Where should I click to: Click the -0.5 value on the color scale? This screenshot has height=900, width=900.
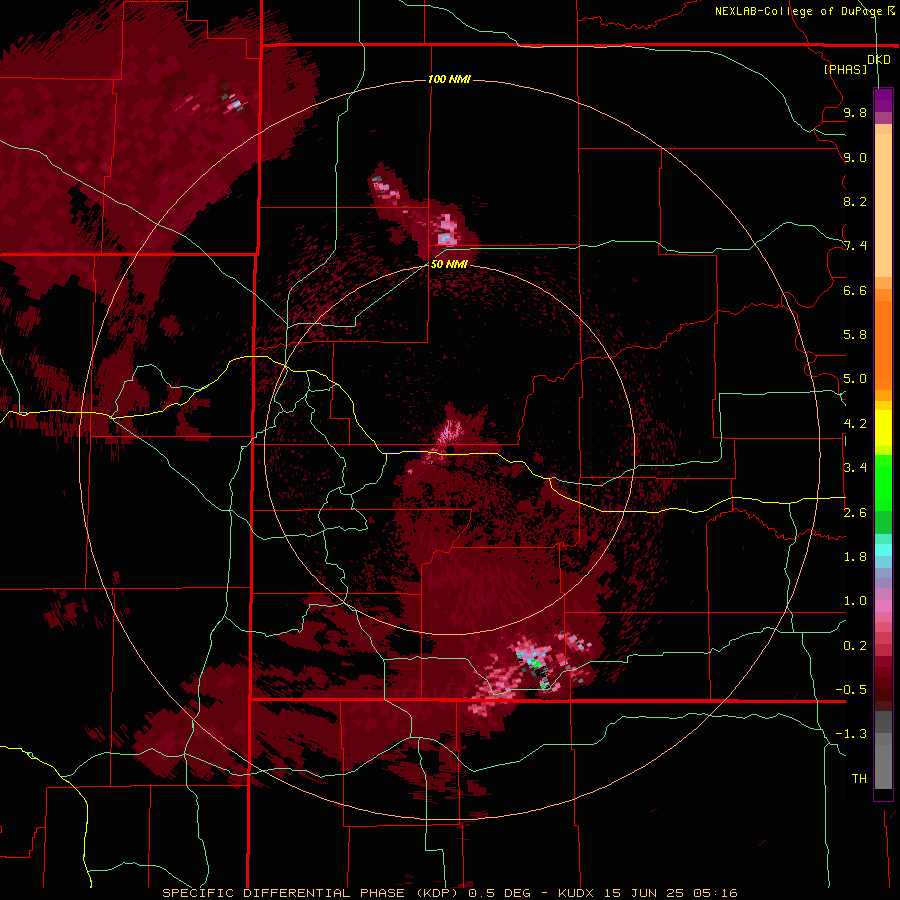tap(851, 690)
